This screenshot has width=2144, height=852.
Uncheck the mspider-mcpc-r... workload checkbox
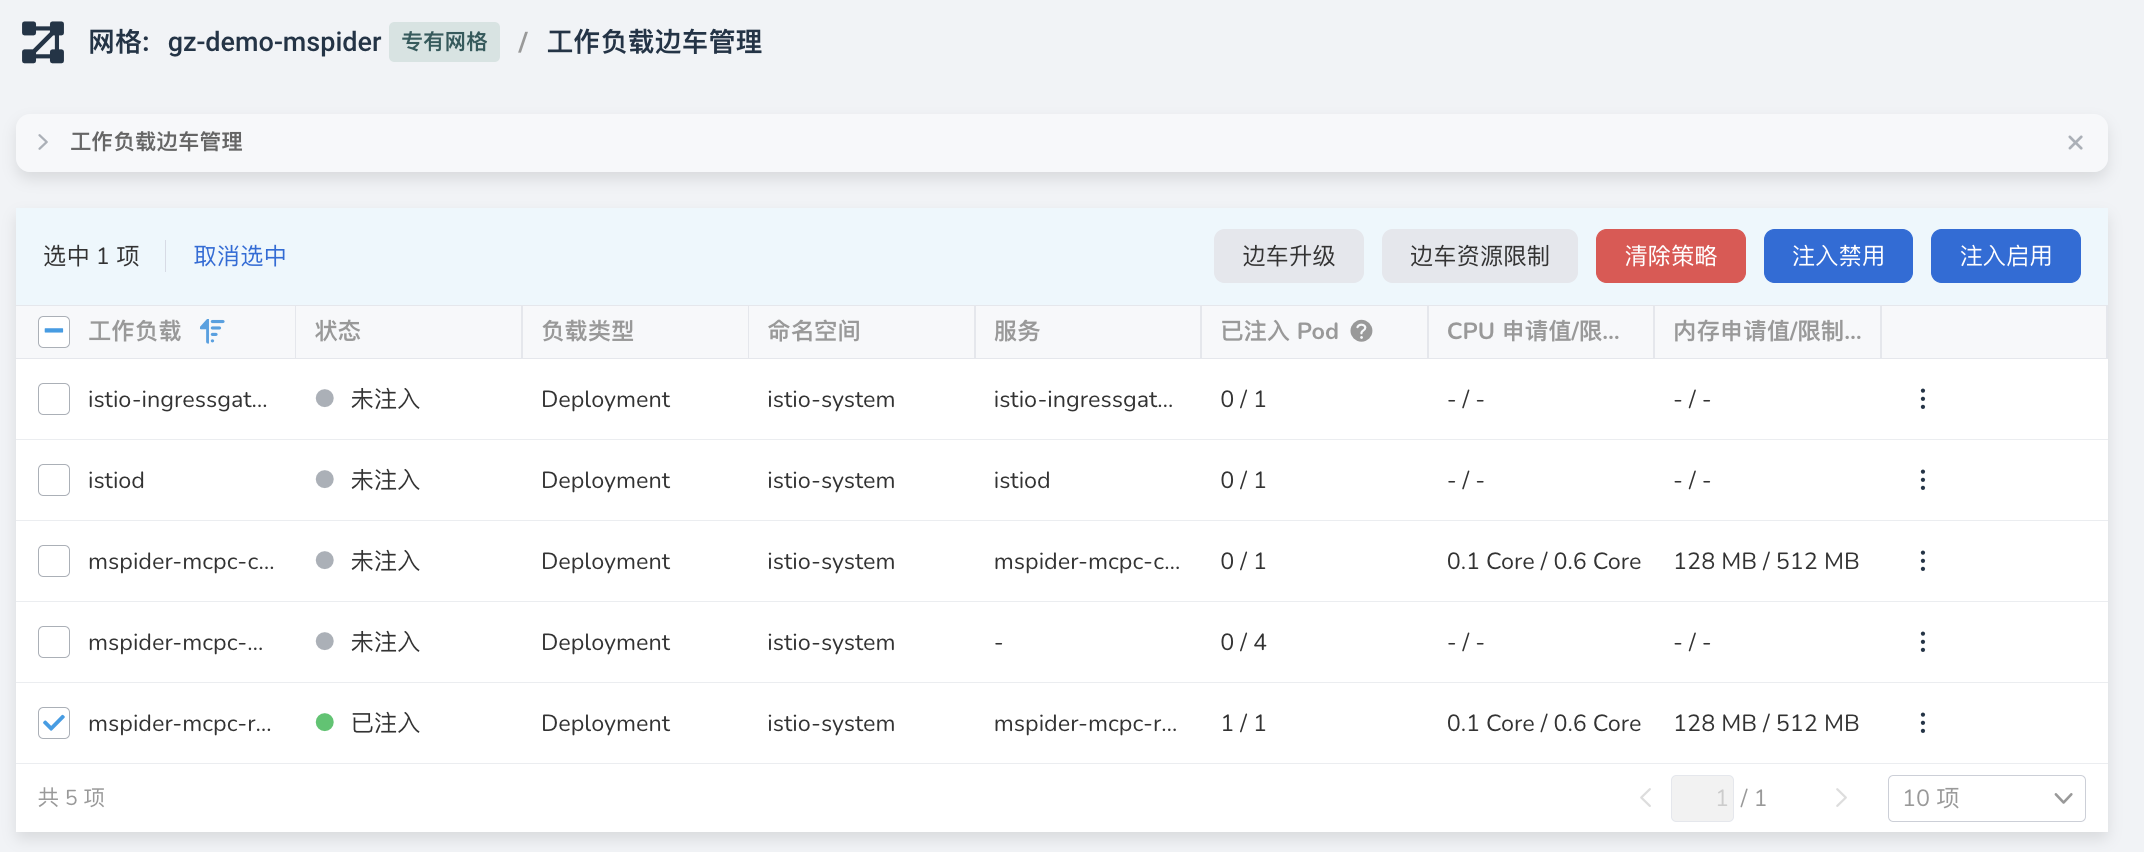[54, 723]
